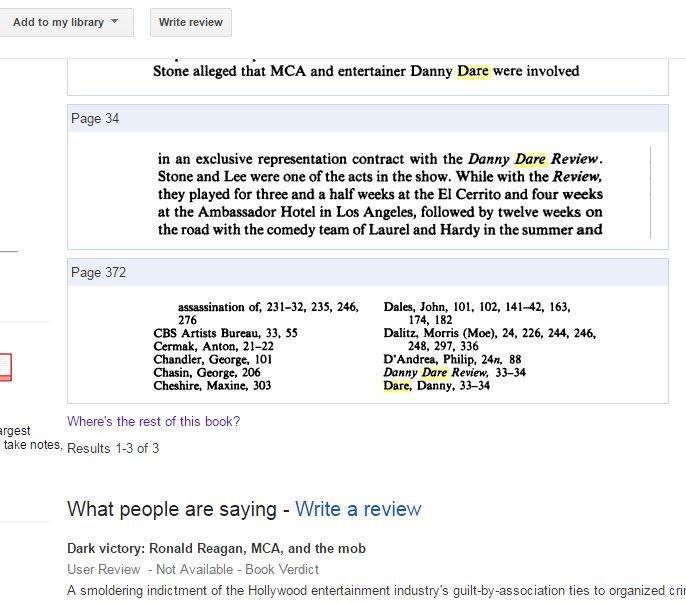
Task: Click the take notes text in left sidebar
Action: (x=32, y=444)
